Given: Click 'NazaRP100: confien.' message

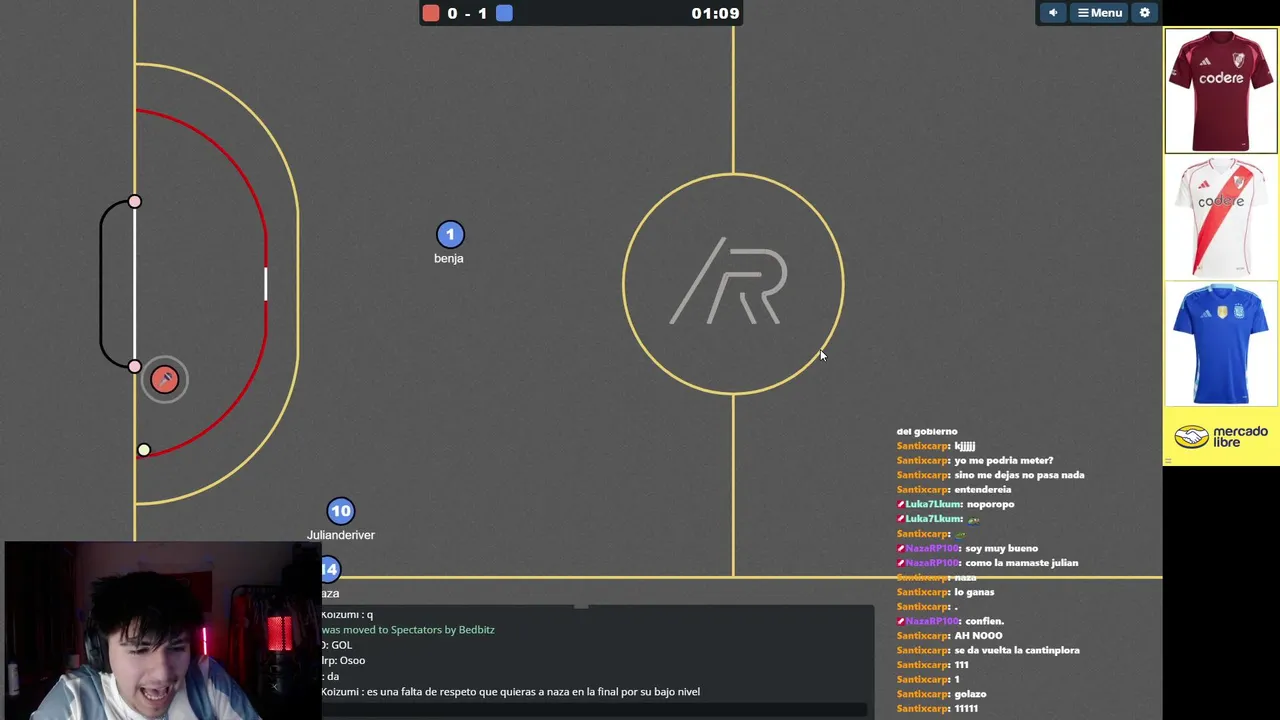Looking at the screenshot, I should tap(950, 621).
